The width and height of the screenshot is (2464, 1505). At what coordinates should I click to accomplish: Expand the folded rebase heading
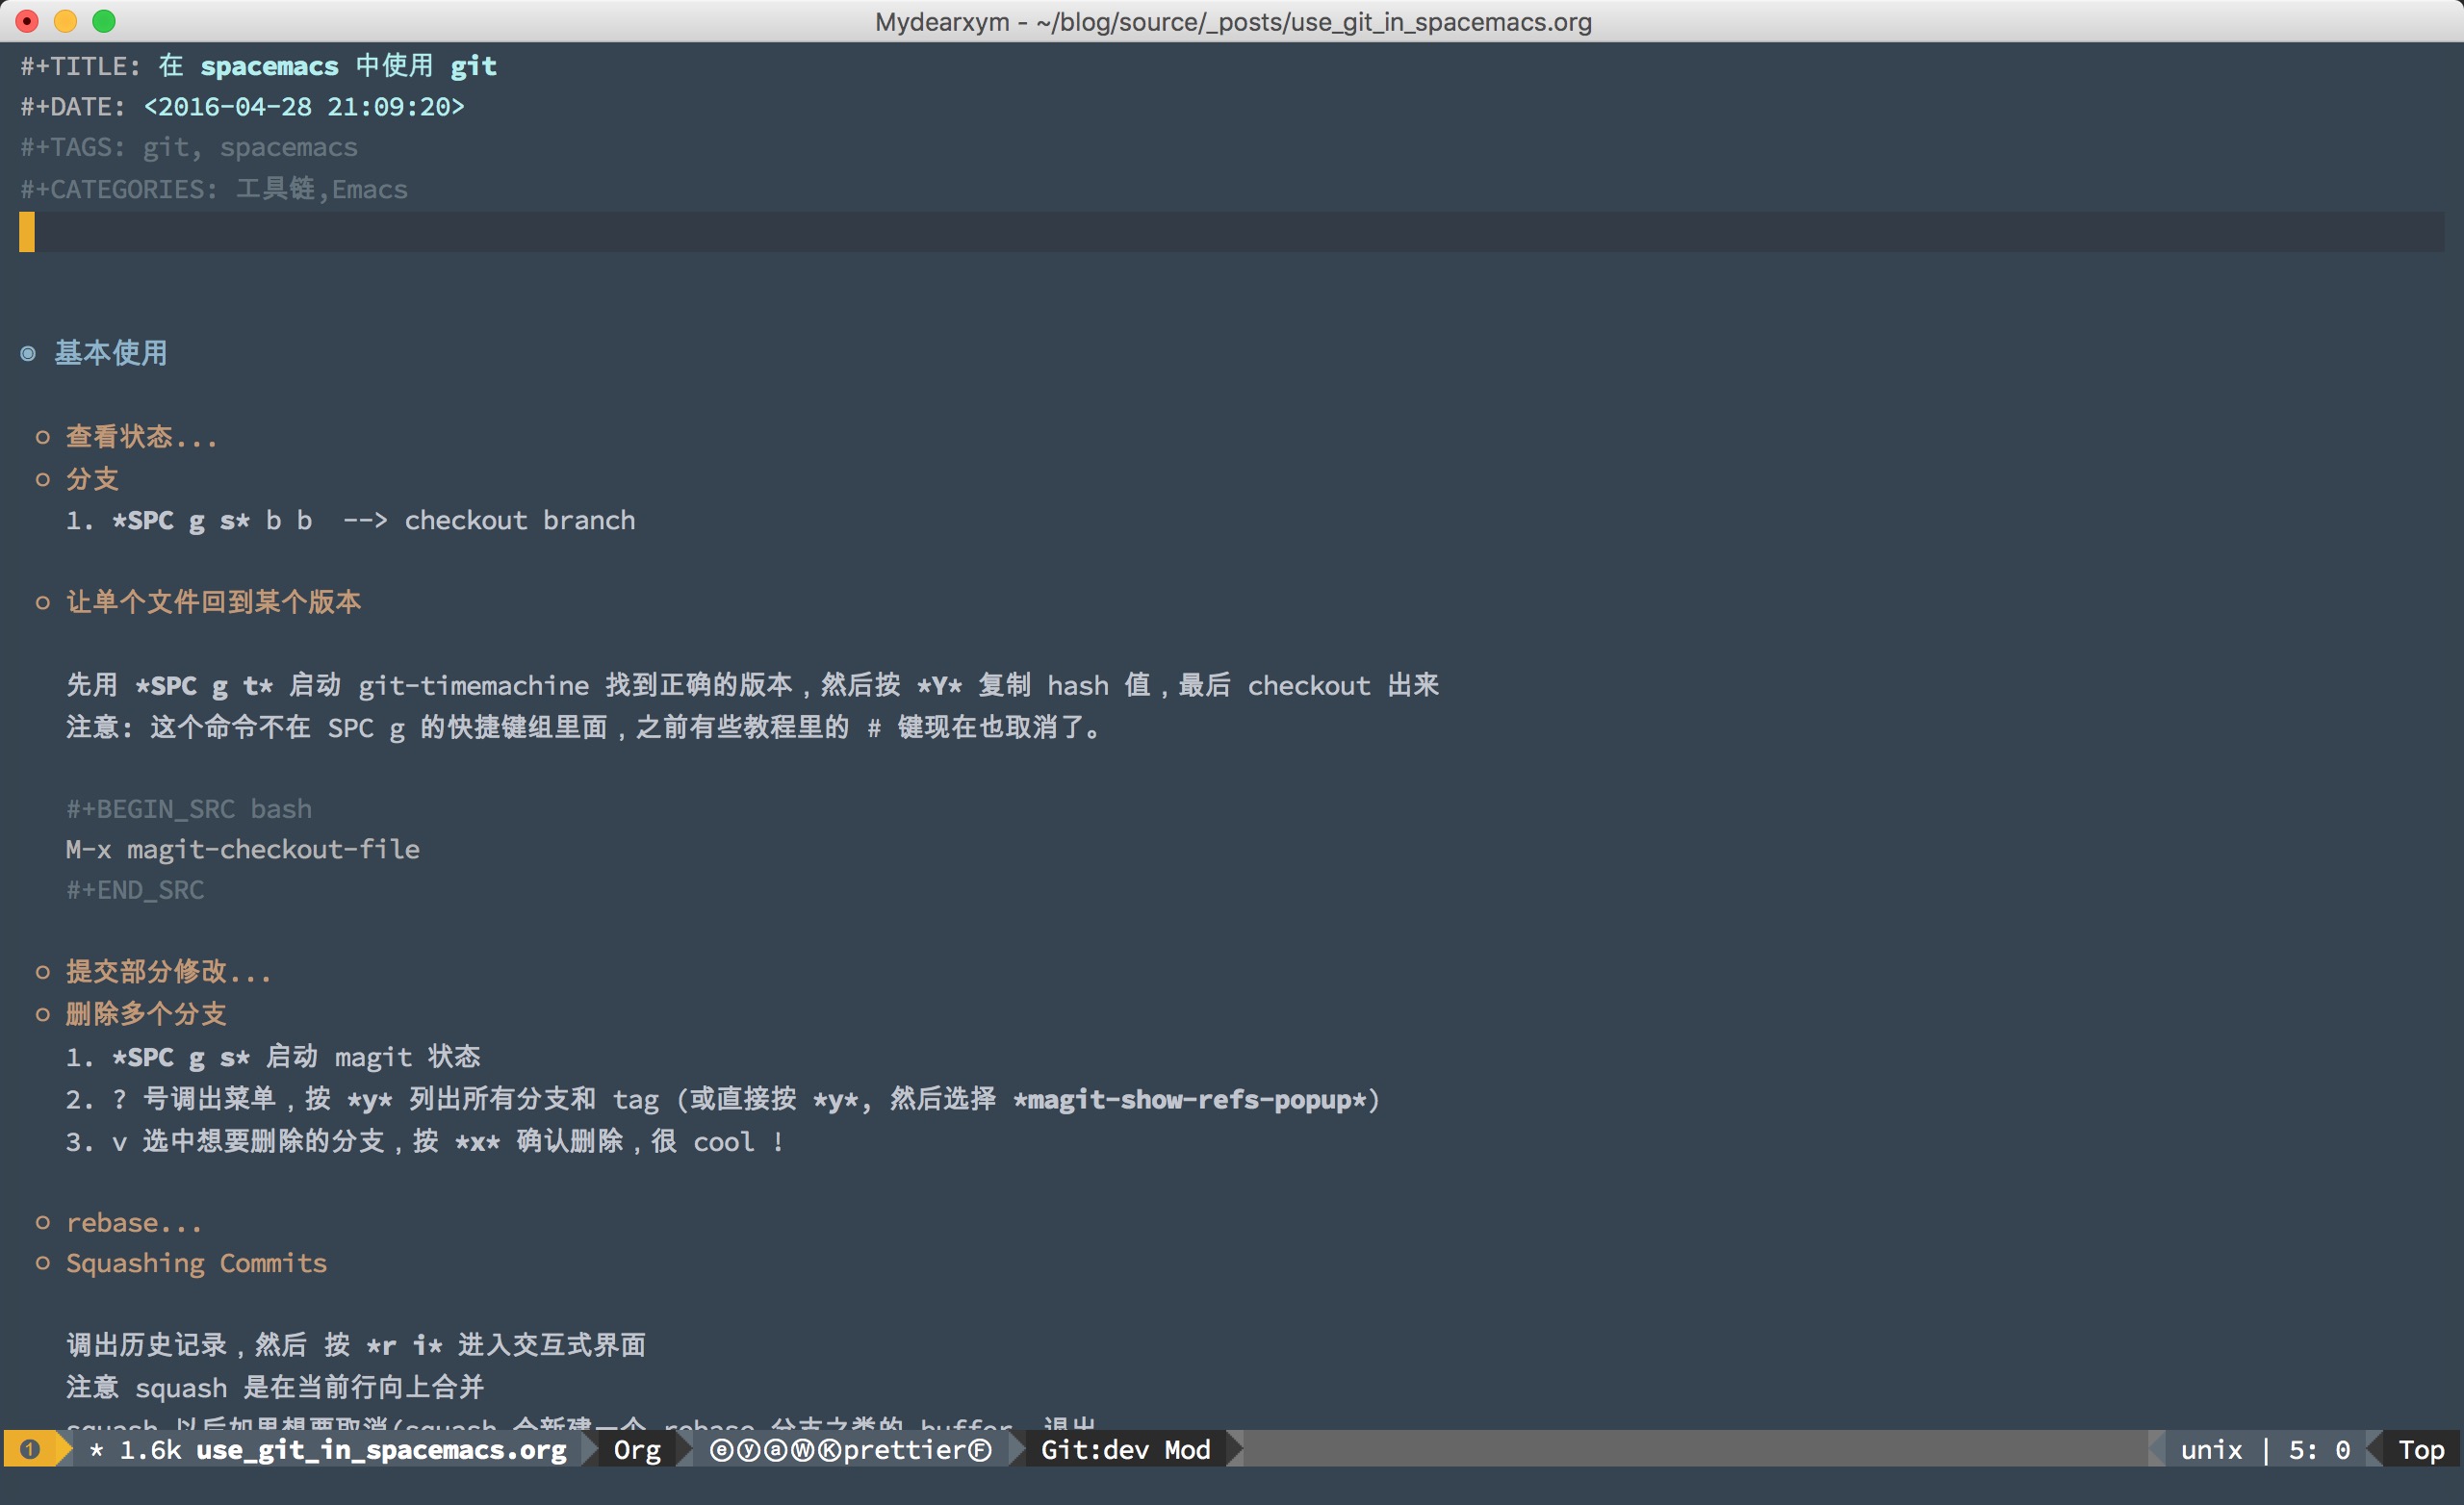click(133, 1223)
